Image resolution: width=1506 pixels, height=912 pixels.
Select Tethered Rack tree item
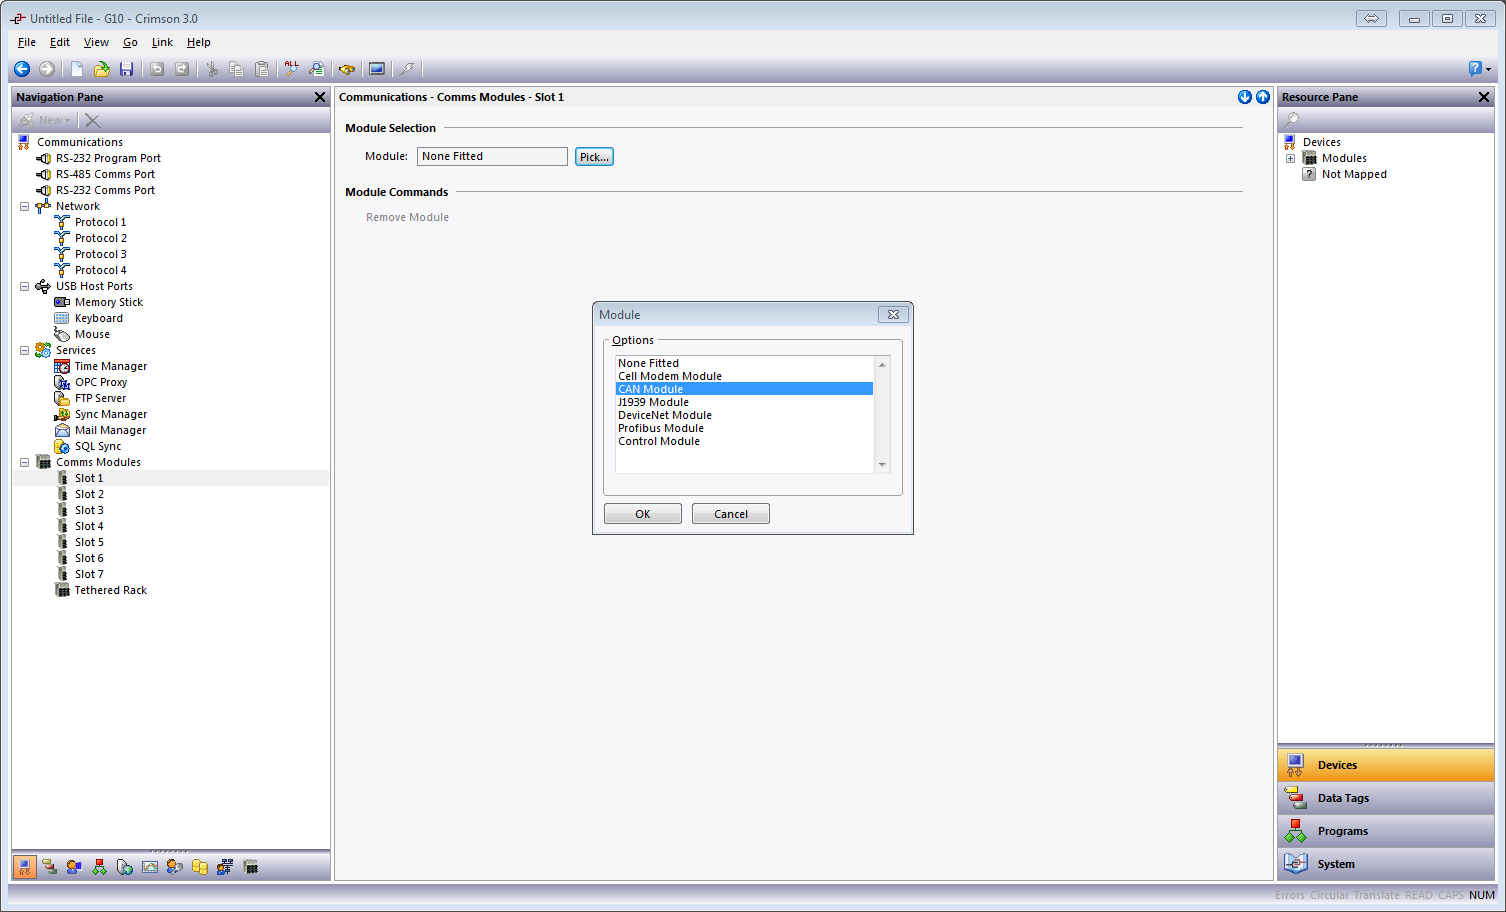point(111,590)
